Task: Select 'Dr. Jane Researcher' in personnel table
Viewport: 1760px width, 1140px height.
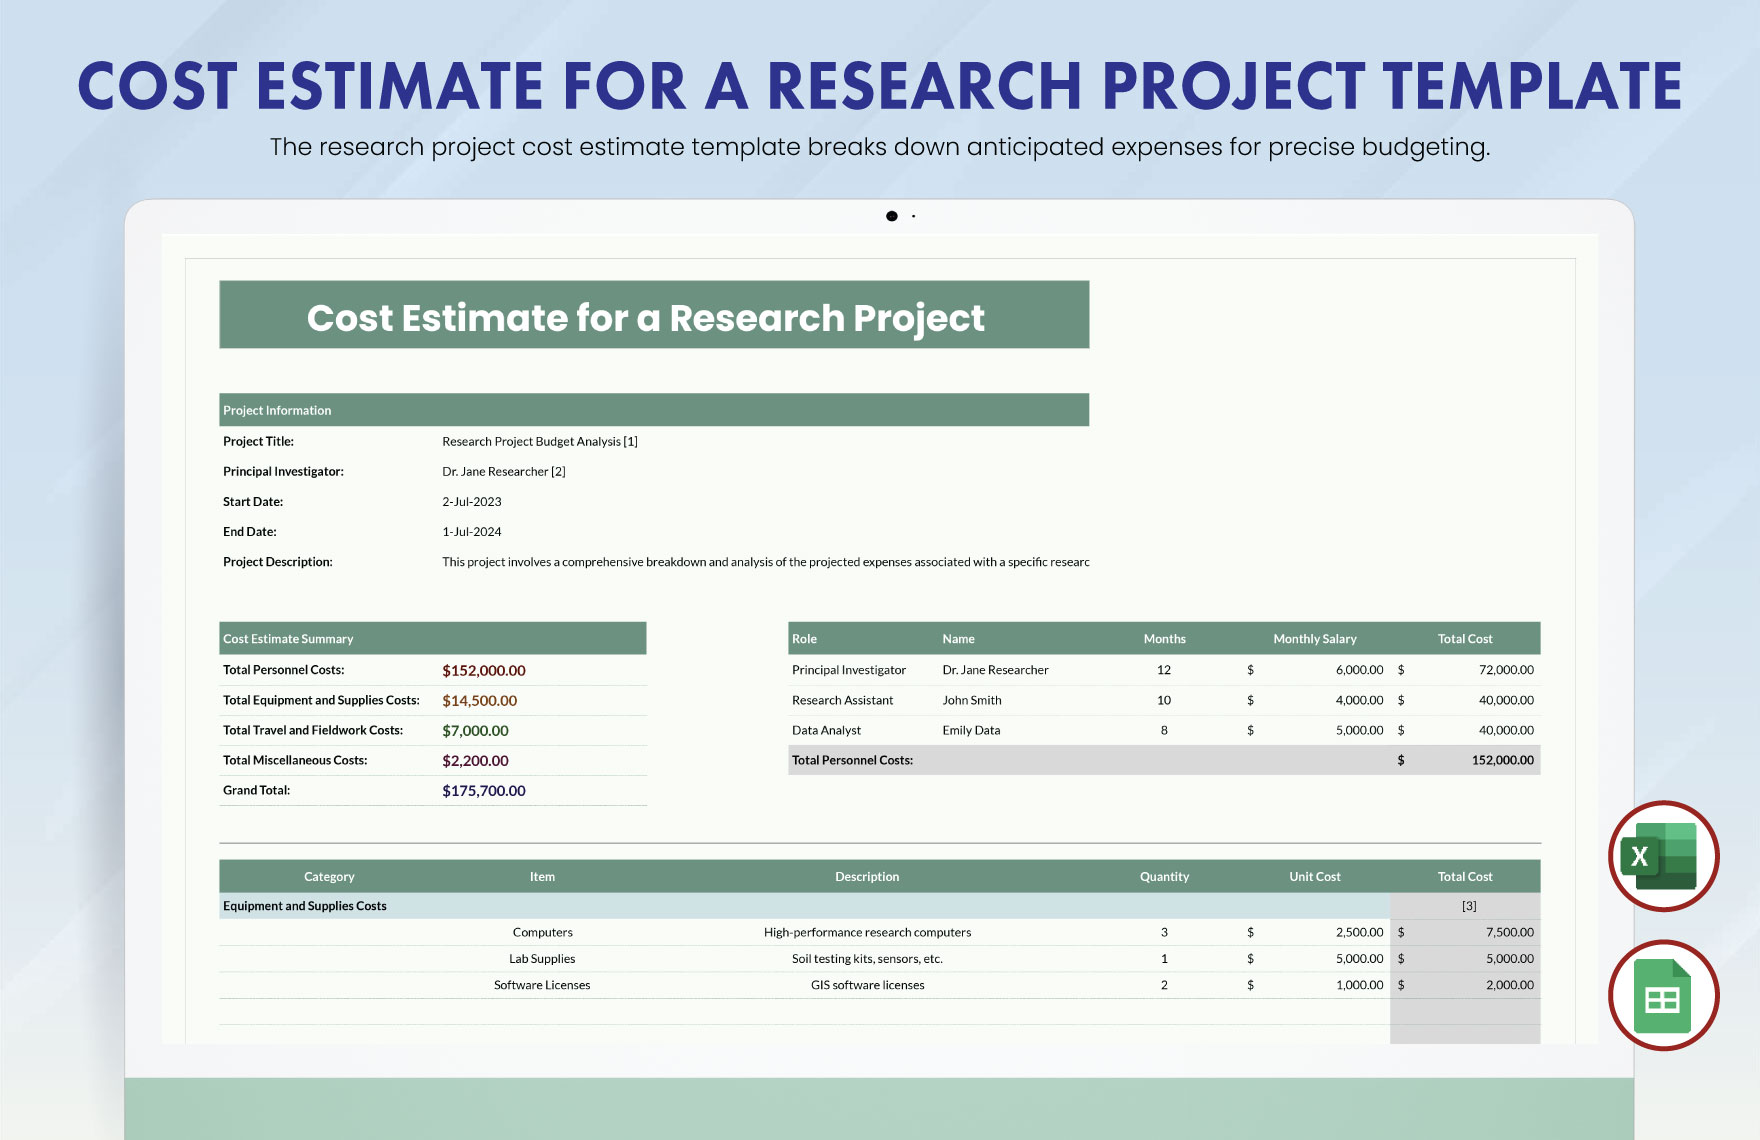Action: point(996,670)
